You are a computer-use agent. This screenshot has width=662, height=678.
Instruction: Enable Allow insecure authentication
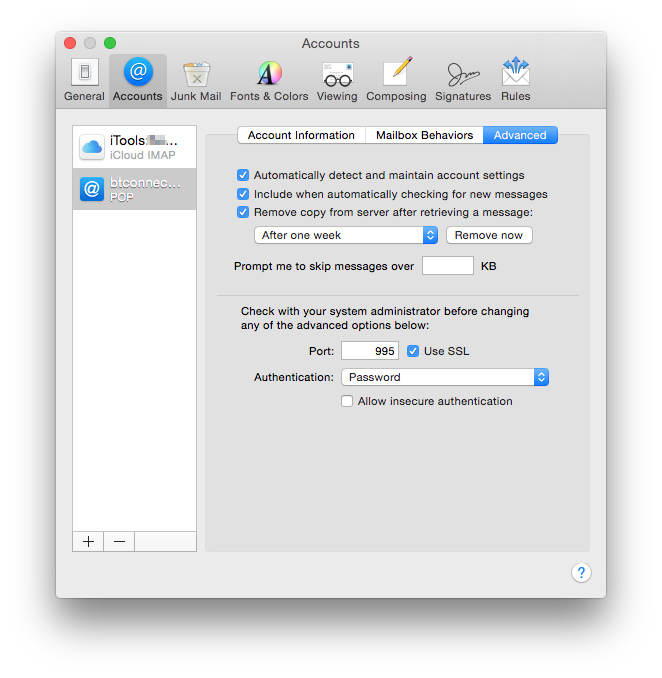click(x=347, y=401)
